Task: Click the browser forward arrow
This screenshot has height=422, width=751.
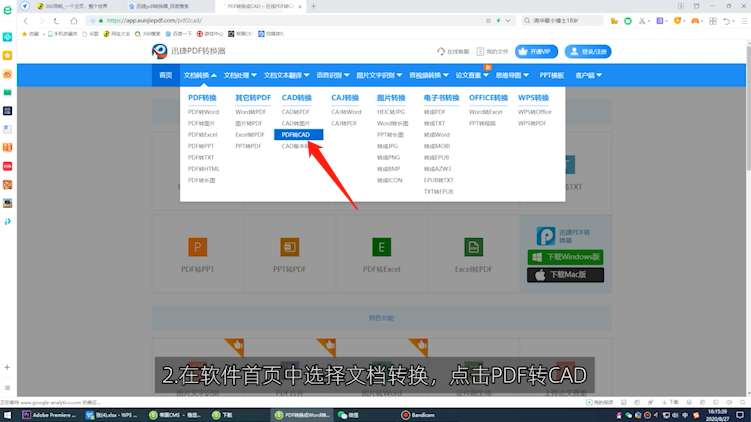Action: (41, 21)
